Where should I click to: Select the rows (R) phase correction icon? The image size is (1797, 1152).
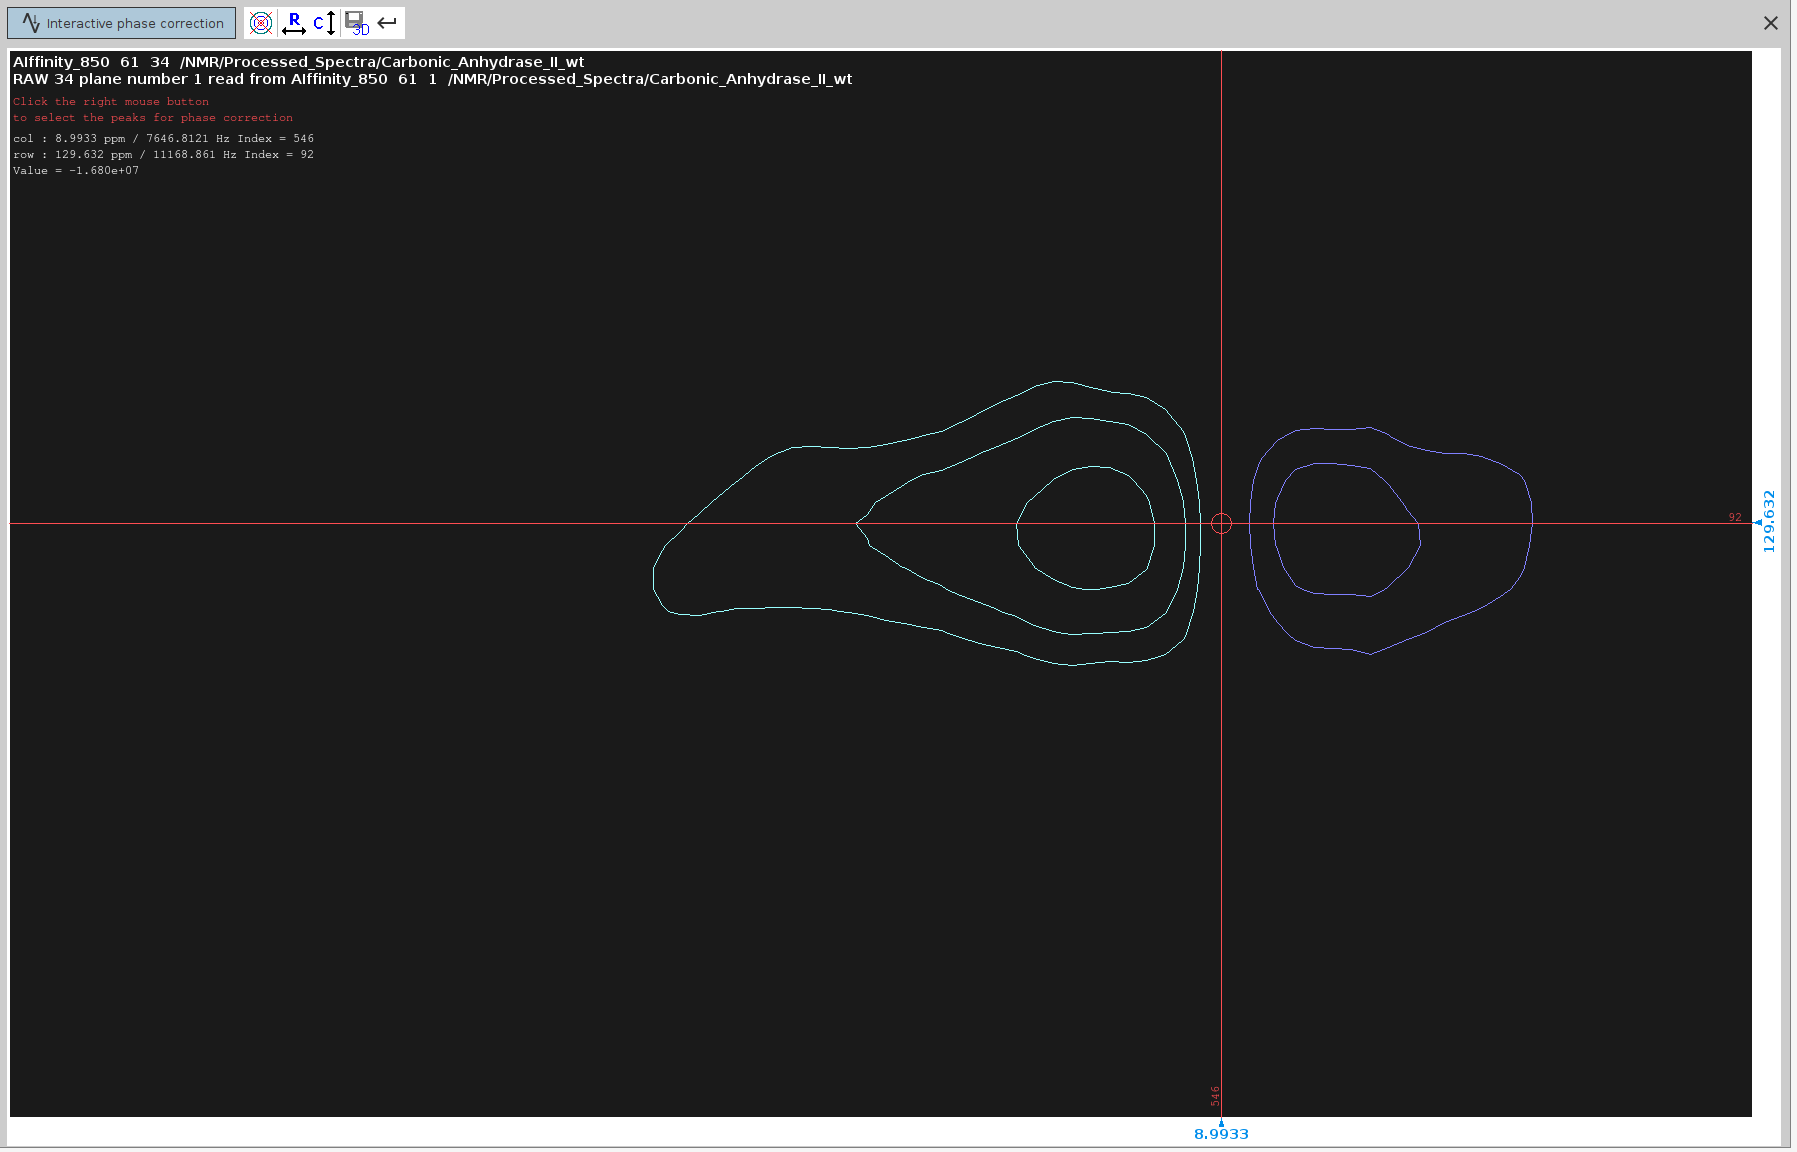coord(294,23)
